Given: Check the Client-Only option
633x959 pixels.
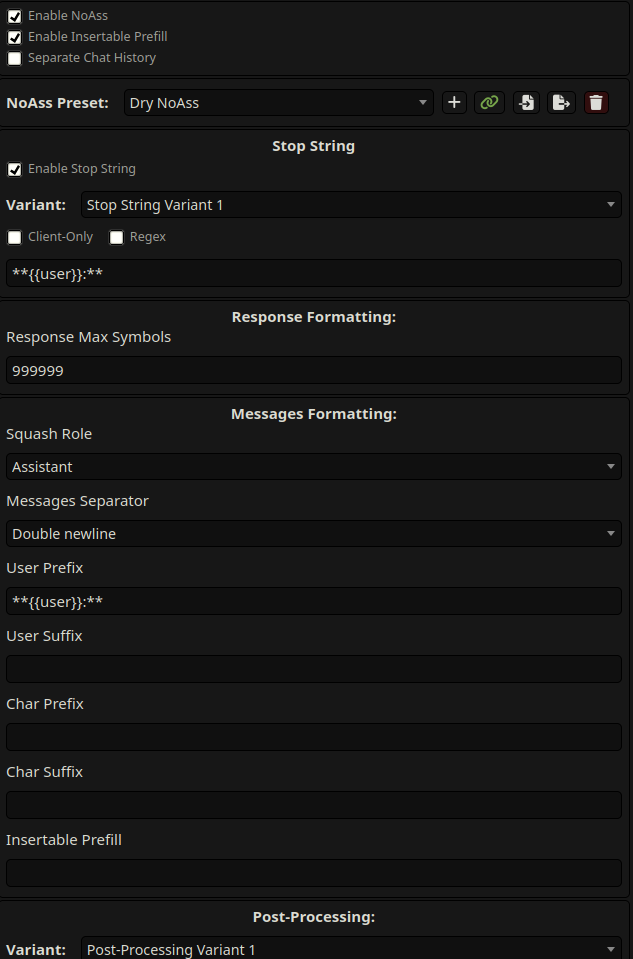Looking at the screenshot, I should tap(15, 237).
